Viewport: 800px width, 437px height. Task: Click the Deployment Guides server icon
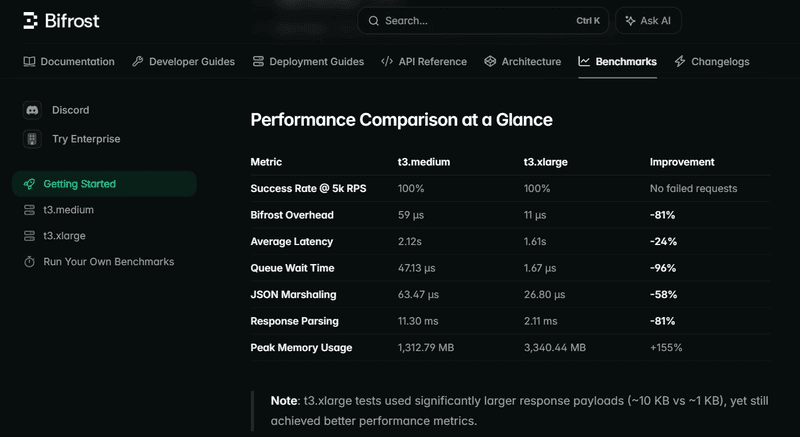tap(258, 62)
